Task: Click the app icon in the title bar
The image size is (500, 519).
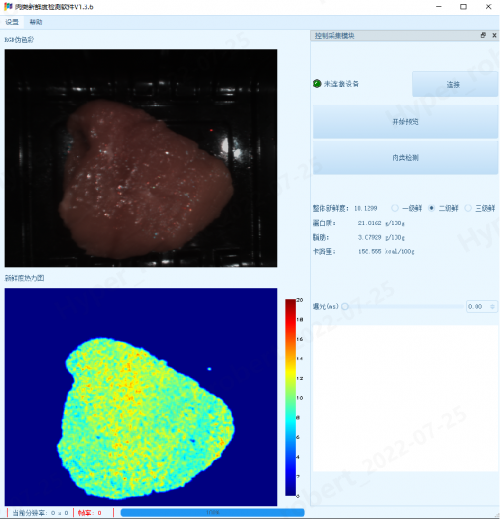Action: point(8,7)
